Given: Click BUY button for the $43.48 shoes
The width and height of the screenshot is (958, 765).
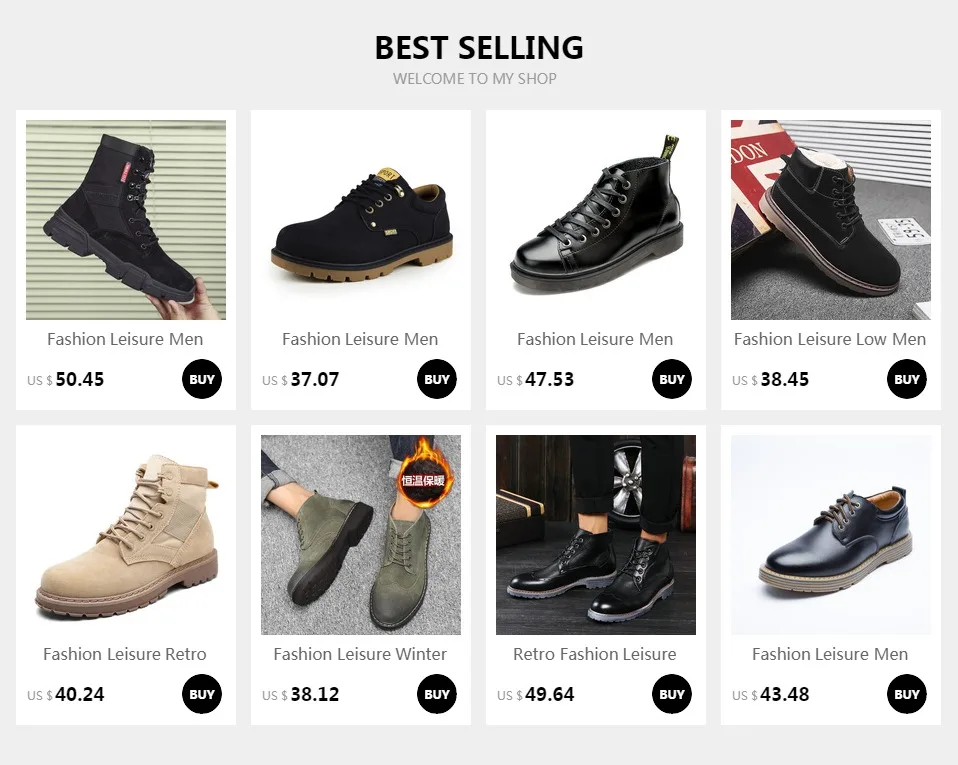Looking at the screenshot, I should click(x=907, y=694).
